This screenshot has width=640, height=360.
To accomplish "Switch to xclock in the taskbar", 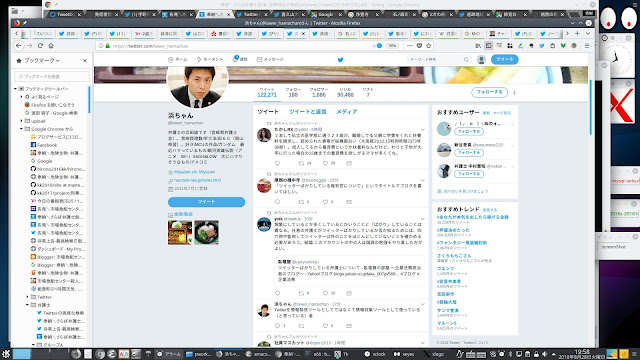I will 376,354.
